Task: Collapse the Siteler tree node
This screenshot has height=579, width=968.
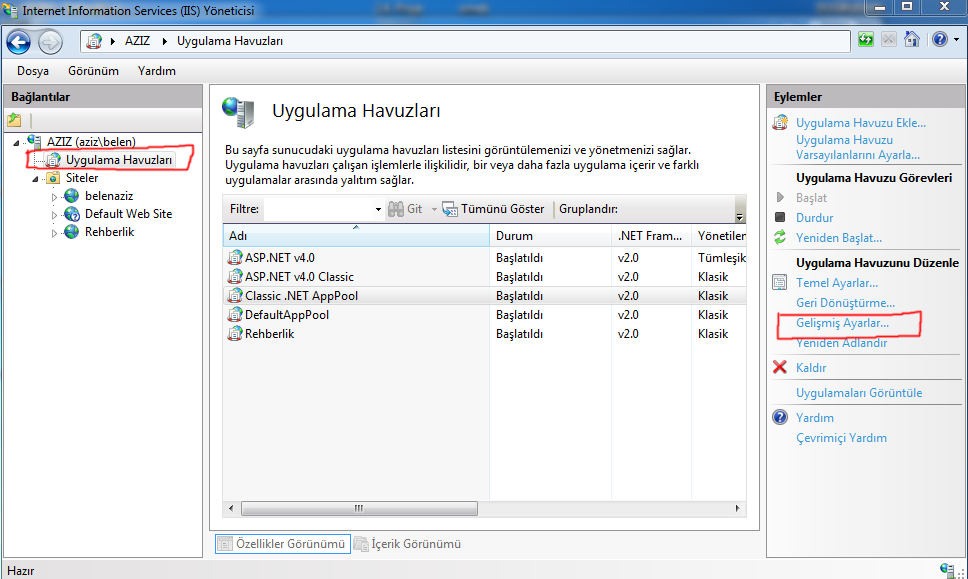Action: point(37,179)
